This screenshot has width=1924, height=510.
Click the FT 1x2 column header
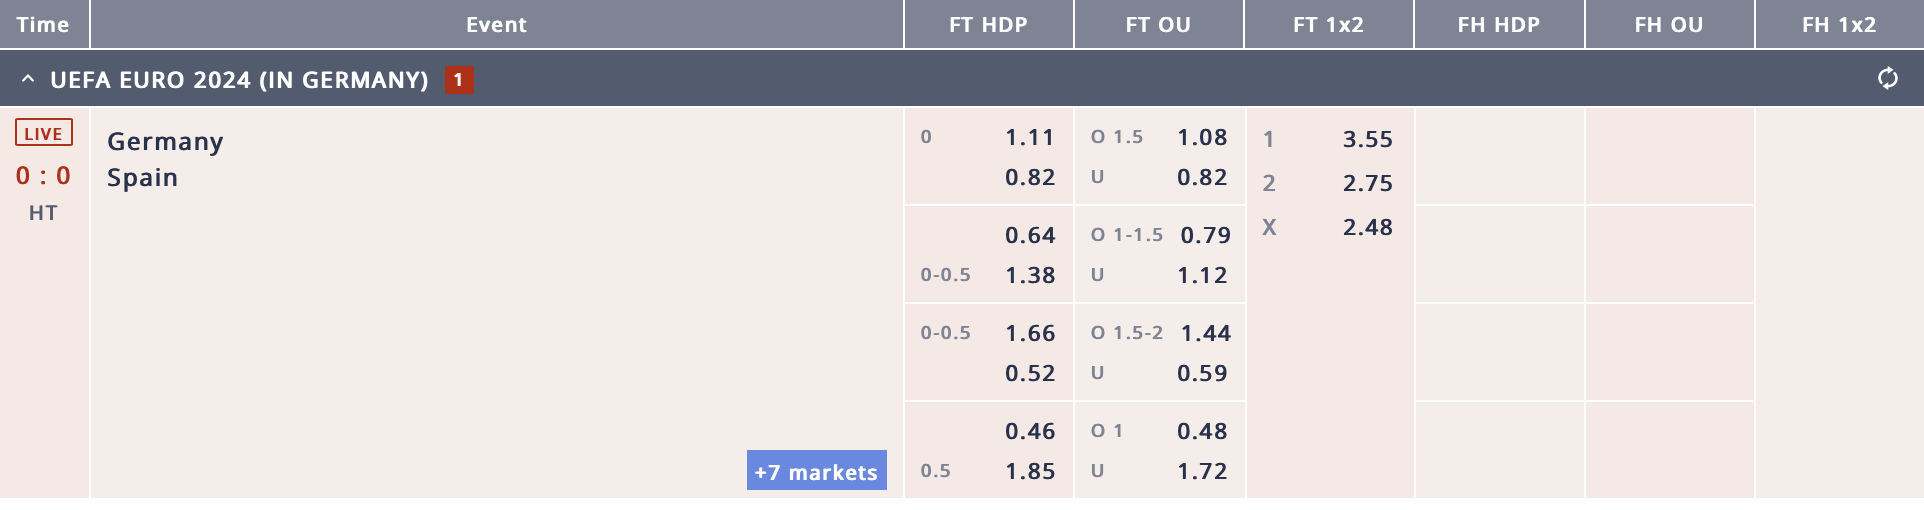[1328, 24]
